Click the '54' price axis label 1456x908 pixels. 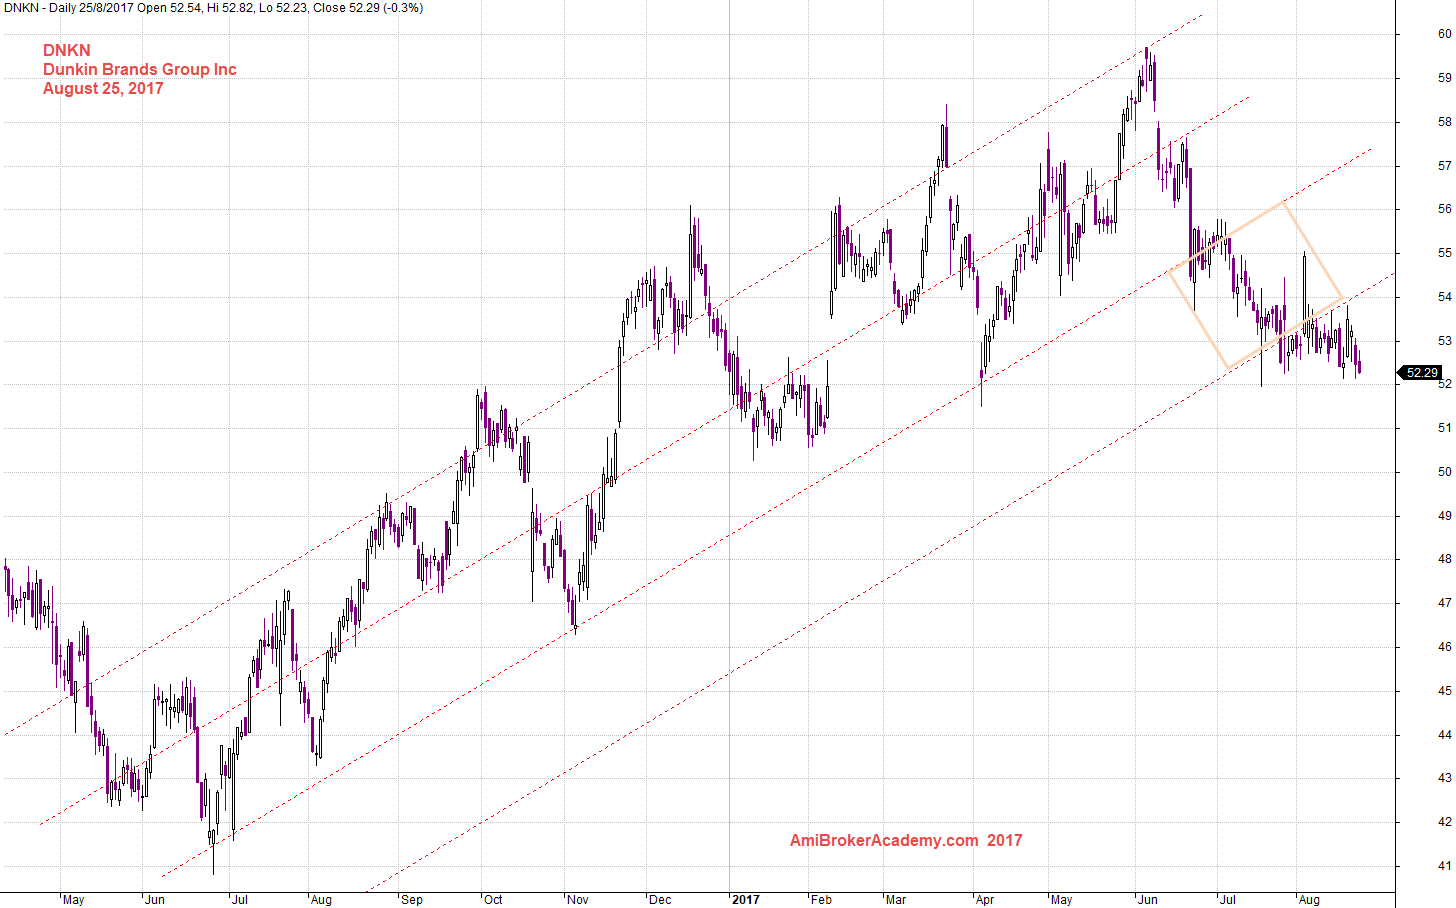point(1444,297)
